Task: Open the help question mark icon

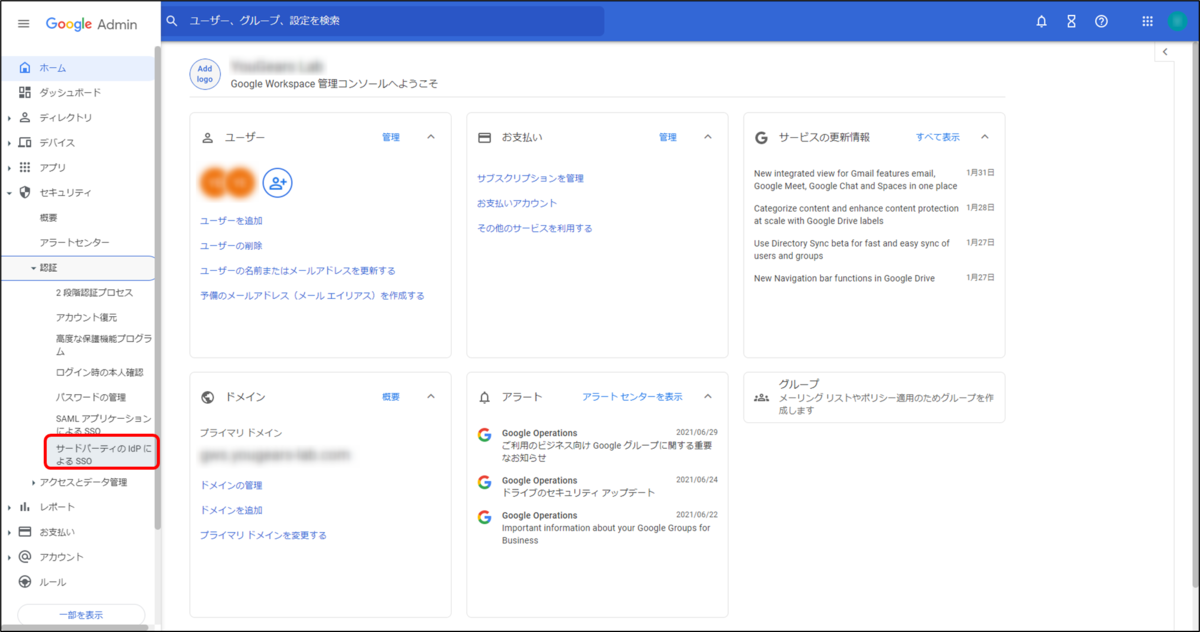Action: pos(1101,21)
